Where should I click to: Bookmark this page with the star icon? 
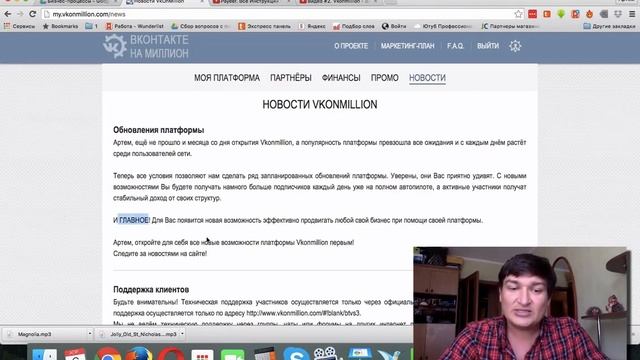(518, 14)
